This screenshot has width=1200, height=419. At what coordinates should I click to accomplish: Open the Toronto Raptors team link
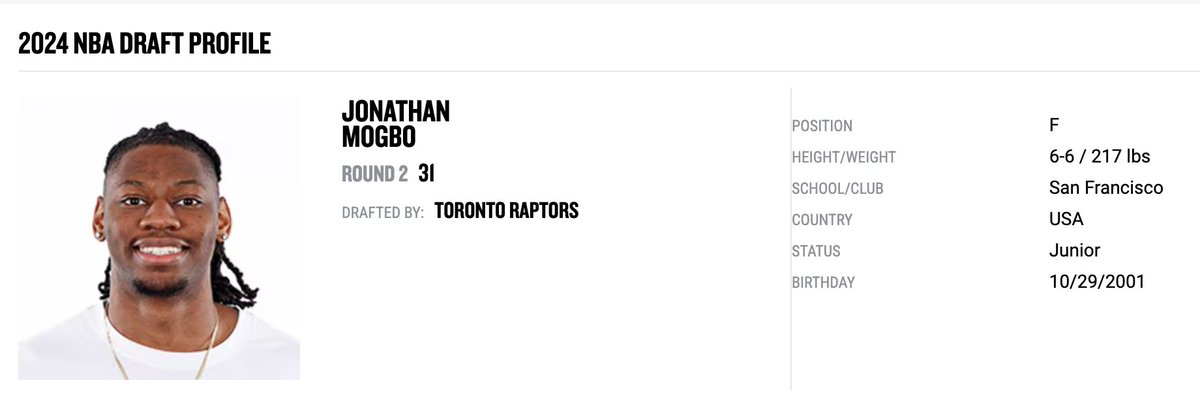[x=507, y=211]
